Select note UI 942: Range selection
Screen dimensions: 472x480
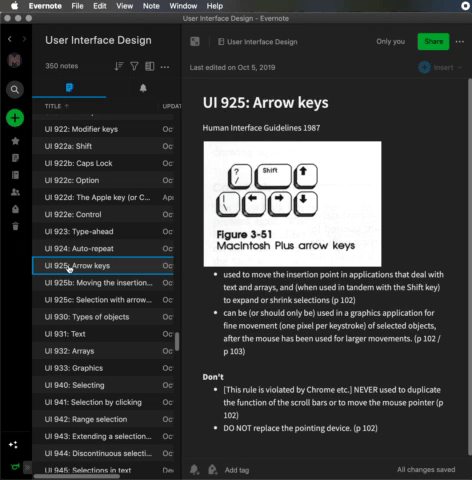point(103,419)
